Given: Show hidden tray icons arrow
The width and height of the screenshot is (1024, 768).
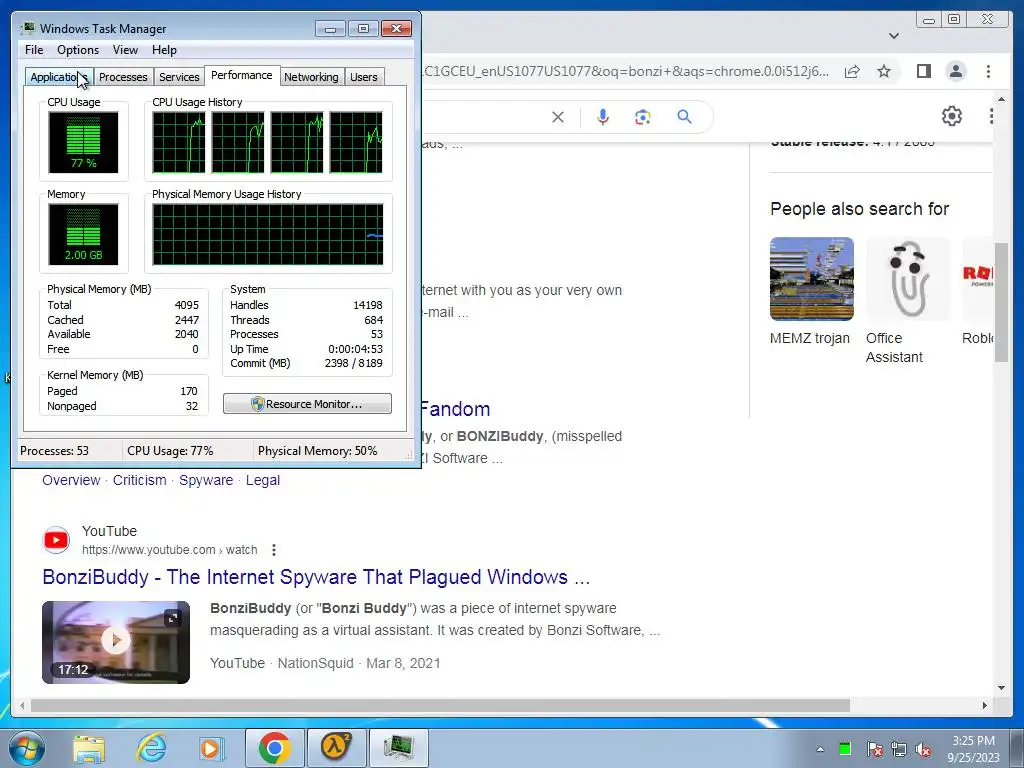Looking at the screenshot, I should click(820, 749).
